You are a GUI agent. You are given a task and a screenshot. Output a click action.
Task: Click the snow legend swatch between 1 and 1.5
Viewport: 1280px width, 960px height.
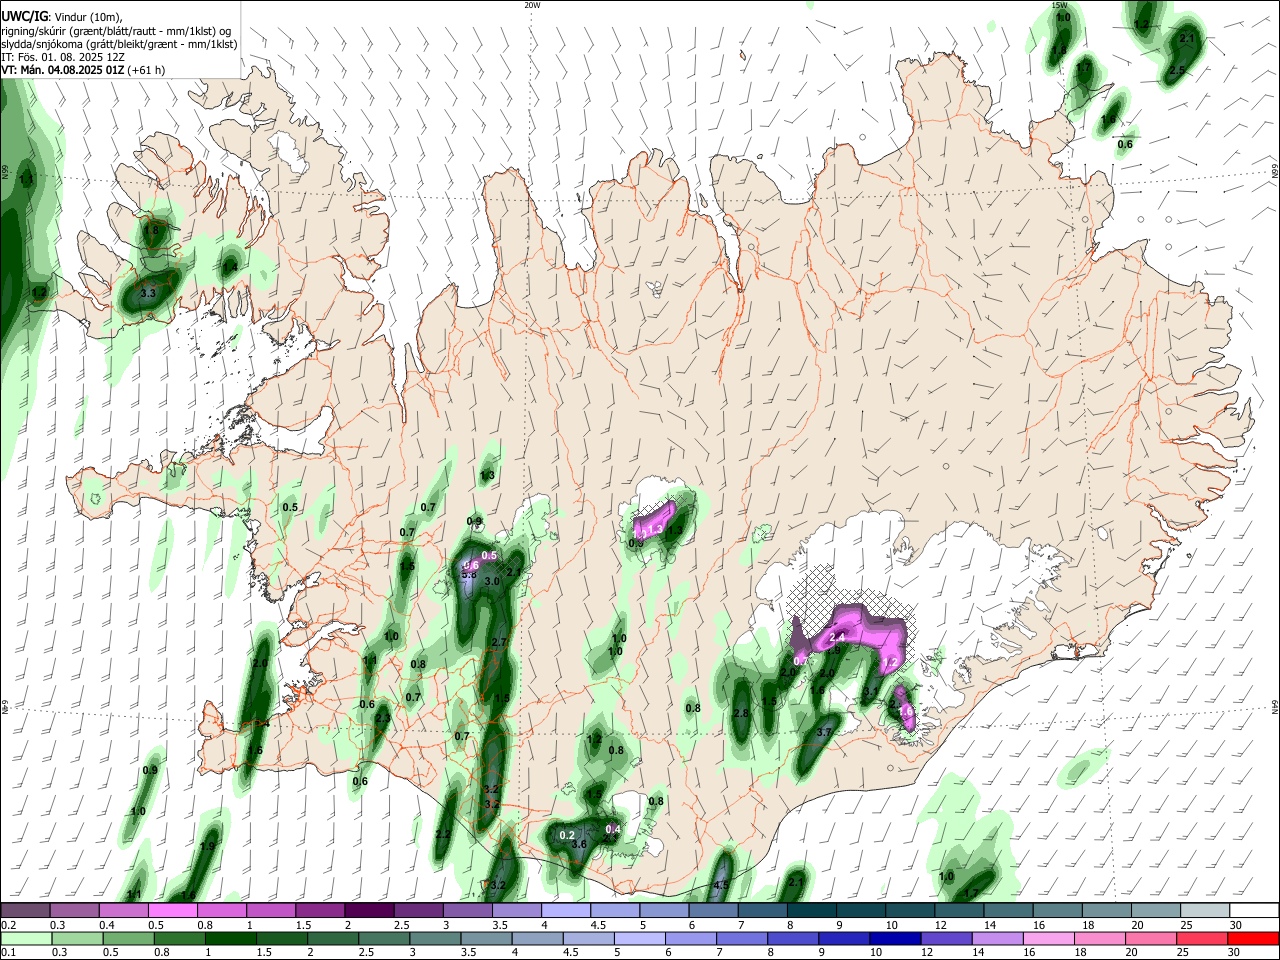pyautogui.click(x=271, y=910)
